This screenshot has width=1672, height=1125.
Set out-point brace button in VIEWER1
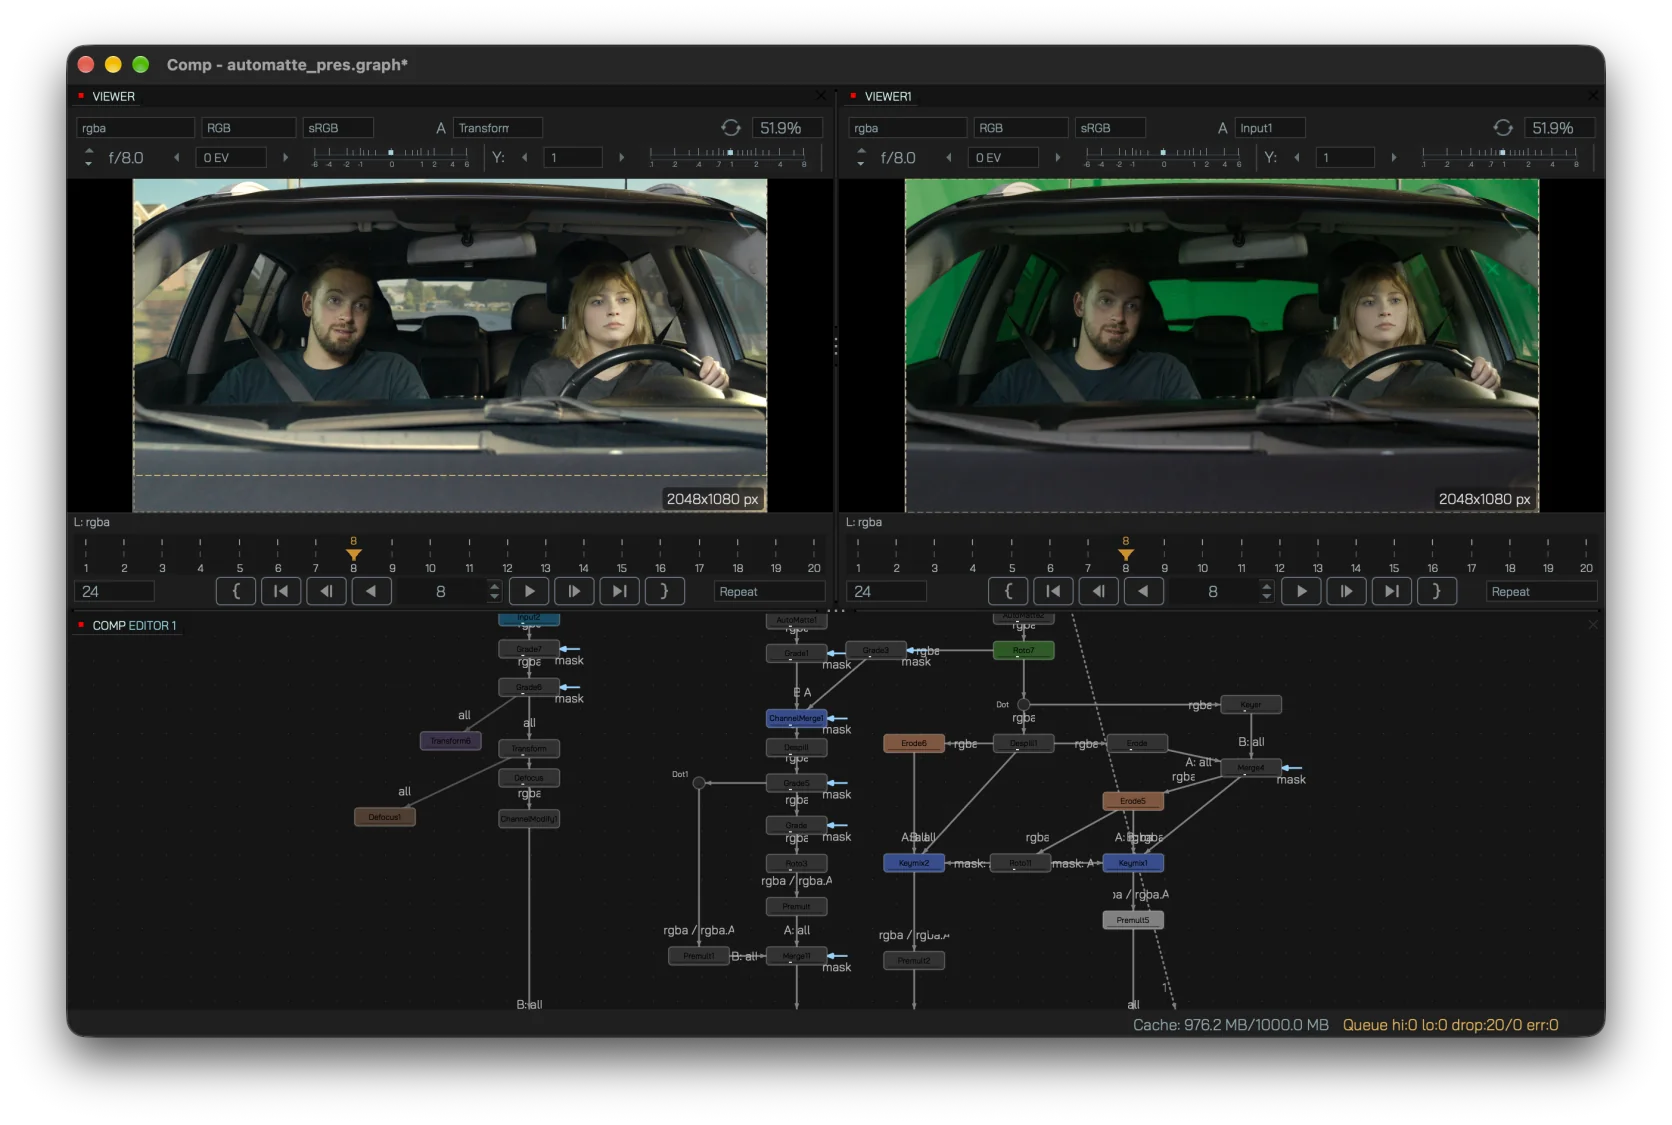[1436, 591]
